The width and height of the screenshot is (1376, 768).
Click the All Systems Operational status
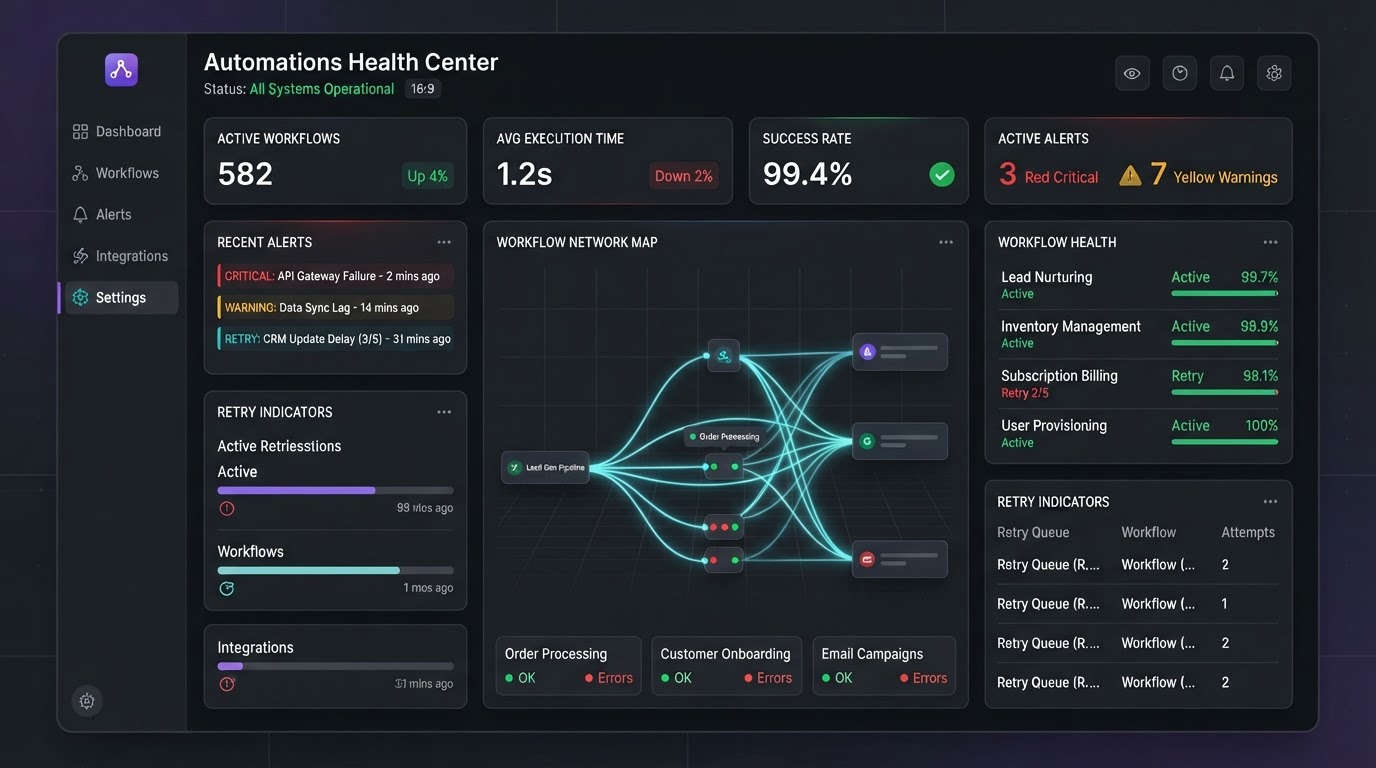[x=322, y=89]
